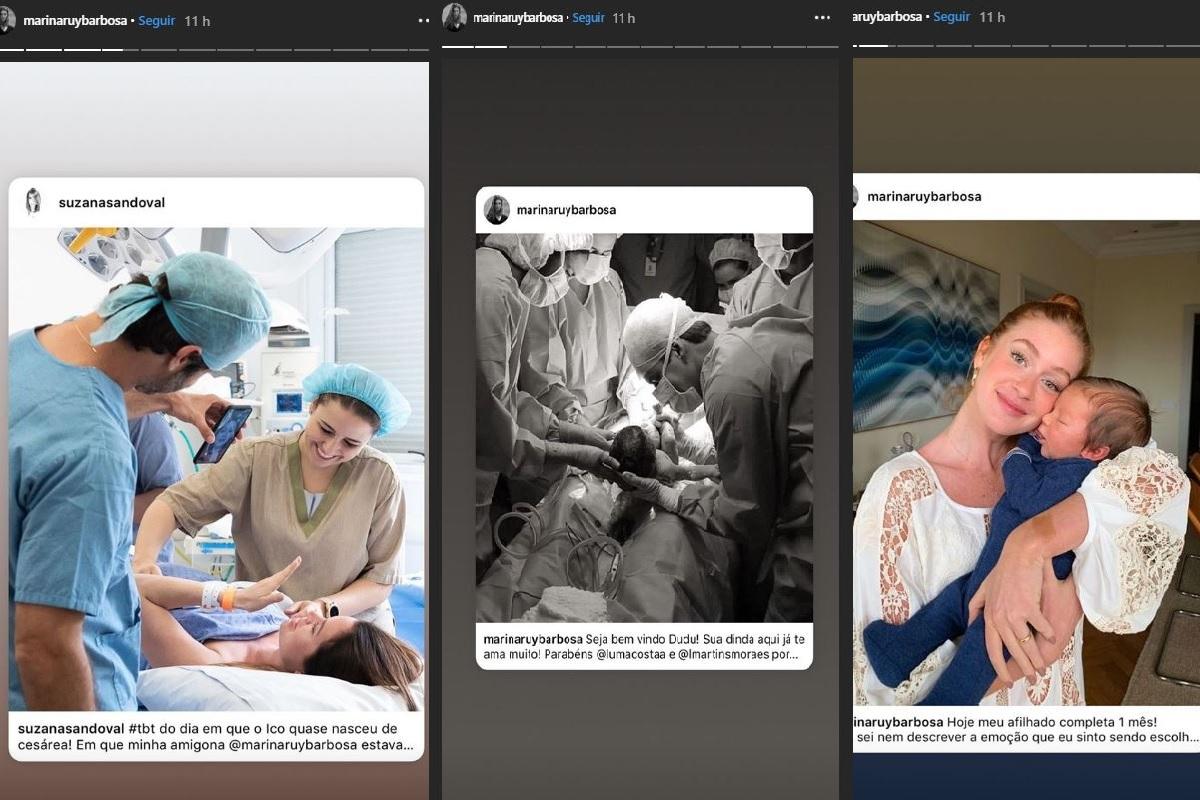Click left story's profile avatar in header
The height and width of the screenshot is (800, 1200).
(7, 20)
